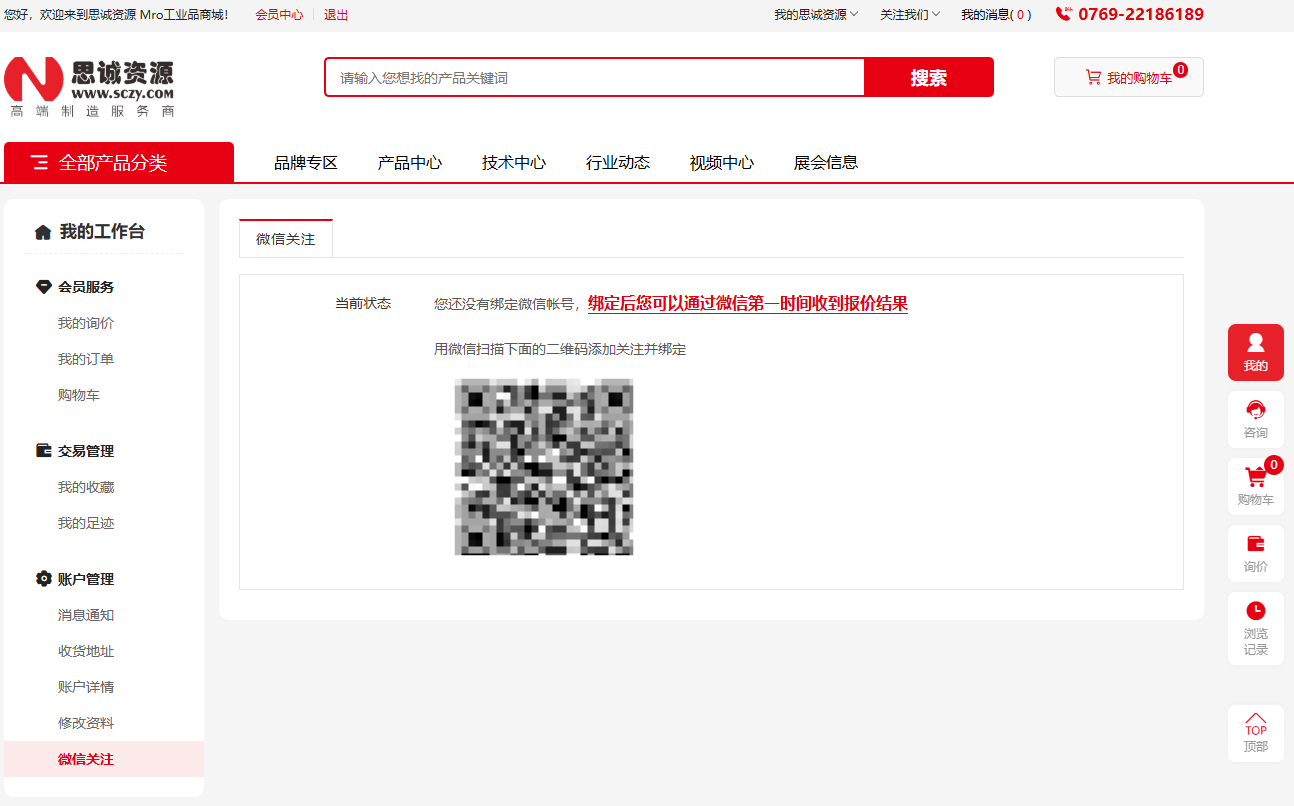Click the 我的 user icon in right sidebar
The height and width of the screenshot is (806, 1294).
pos(1255,351)
